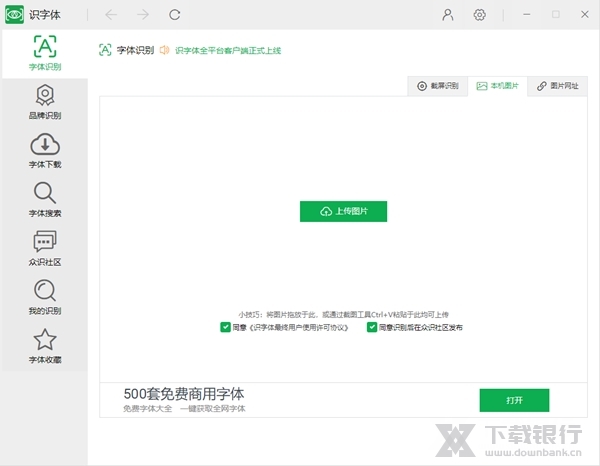This screenshot has width=600, height=466.
Task: Click the 500套免费商用字体 banner title
Action: click(184, 394)
